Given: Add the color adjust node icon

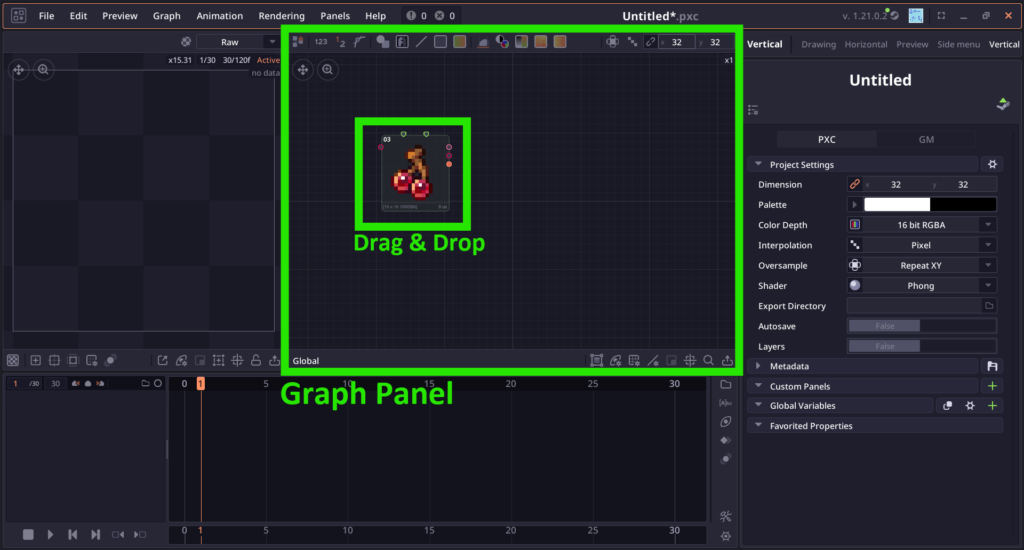Looking at the screenshot, I should pyautogui.click(x=502, y=42).
